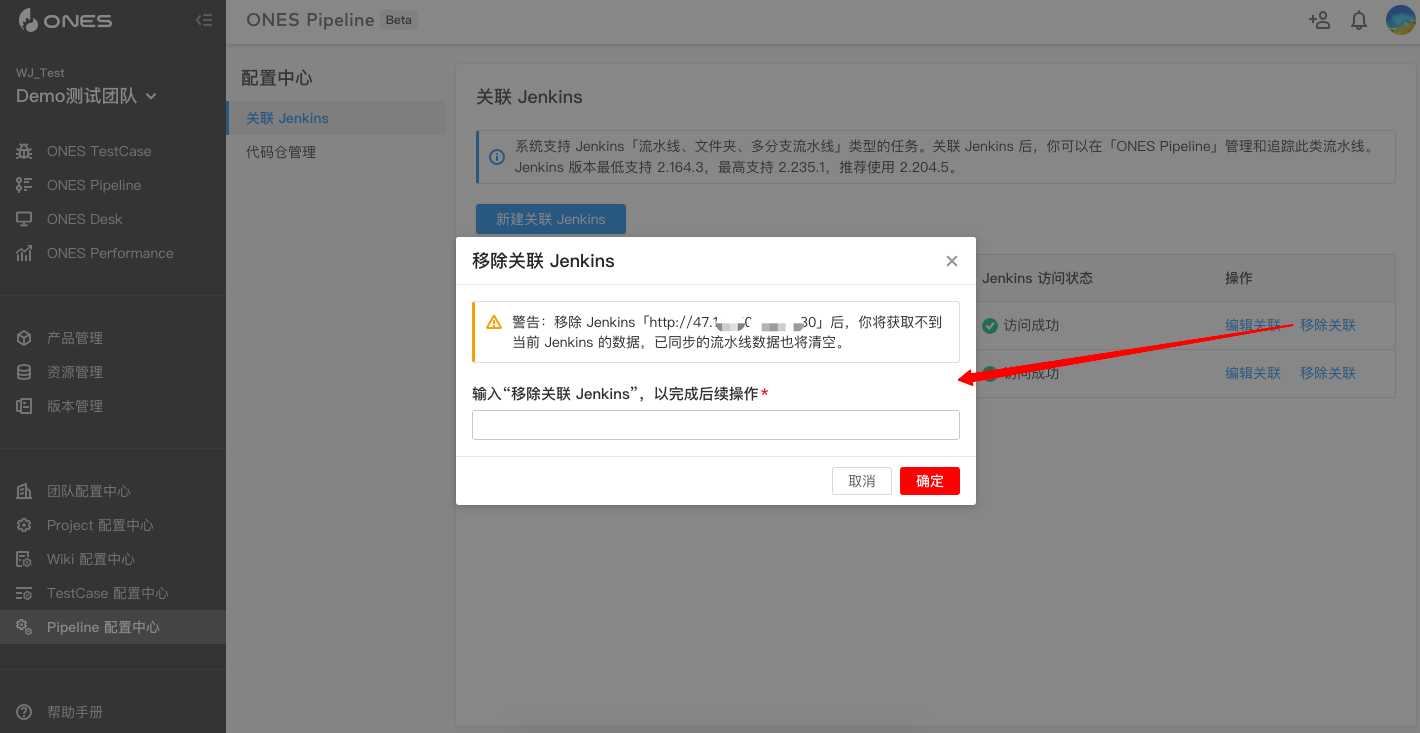Click the Jenkins 访问状态 column header
This screenshot has height=733, width=1420.
click(1037, 278)
